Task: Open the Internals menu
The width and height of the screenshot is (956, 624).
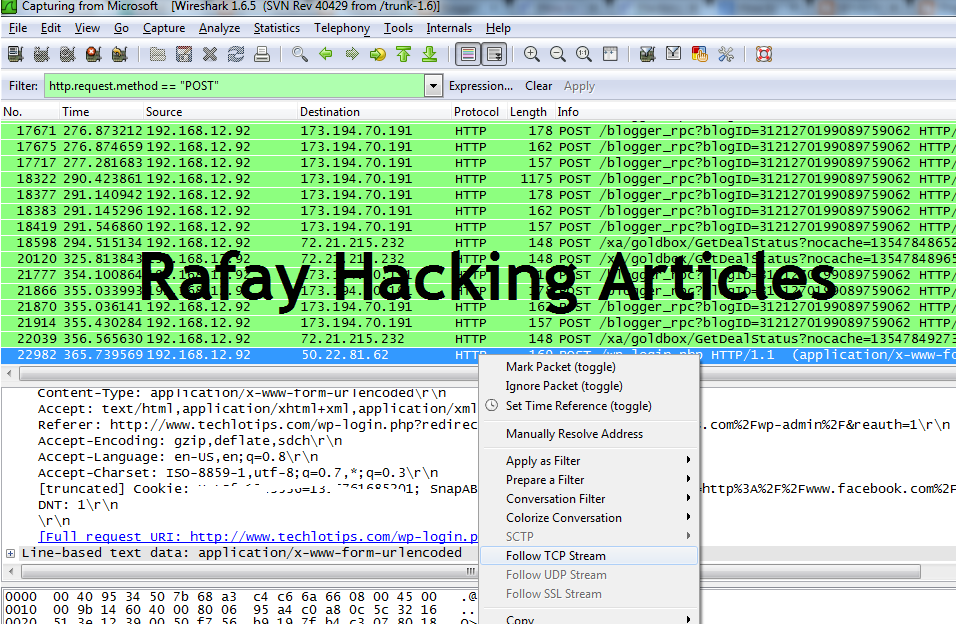Action: pos(449,28)
